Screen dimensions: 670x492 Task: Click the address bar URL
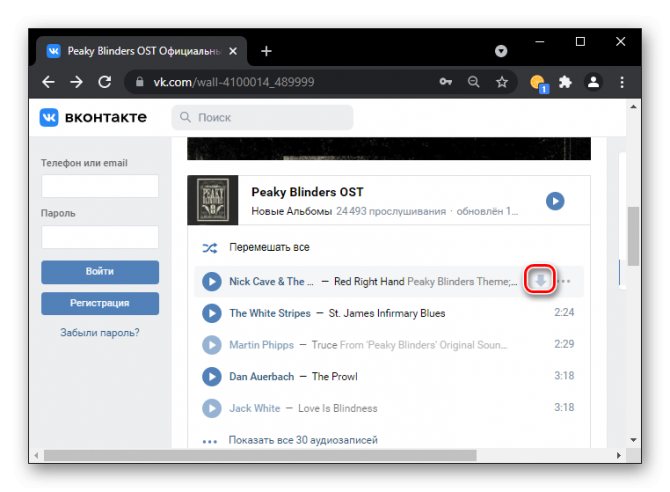click(x=234, y=82)
